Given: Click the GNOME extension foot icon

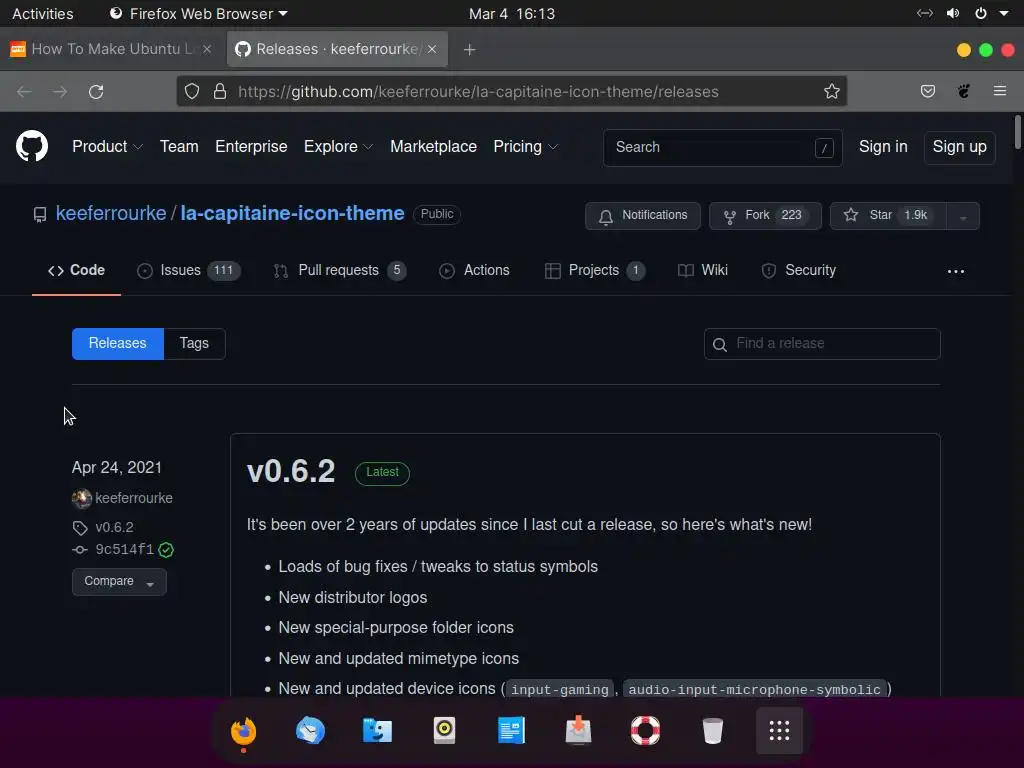Looking at the screenshot, I should click(964, 91).
